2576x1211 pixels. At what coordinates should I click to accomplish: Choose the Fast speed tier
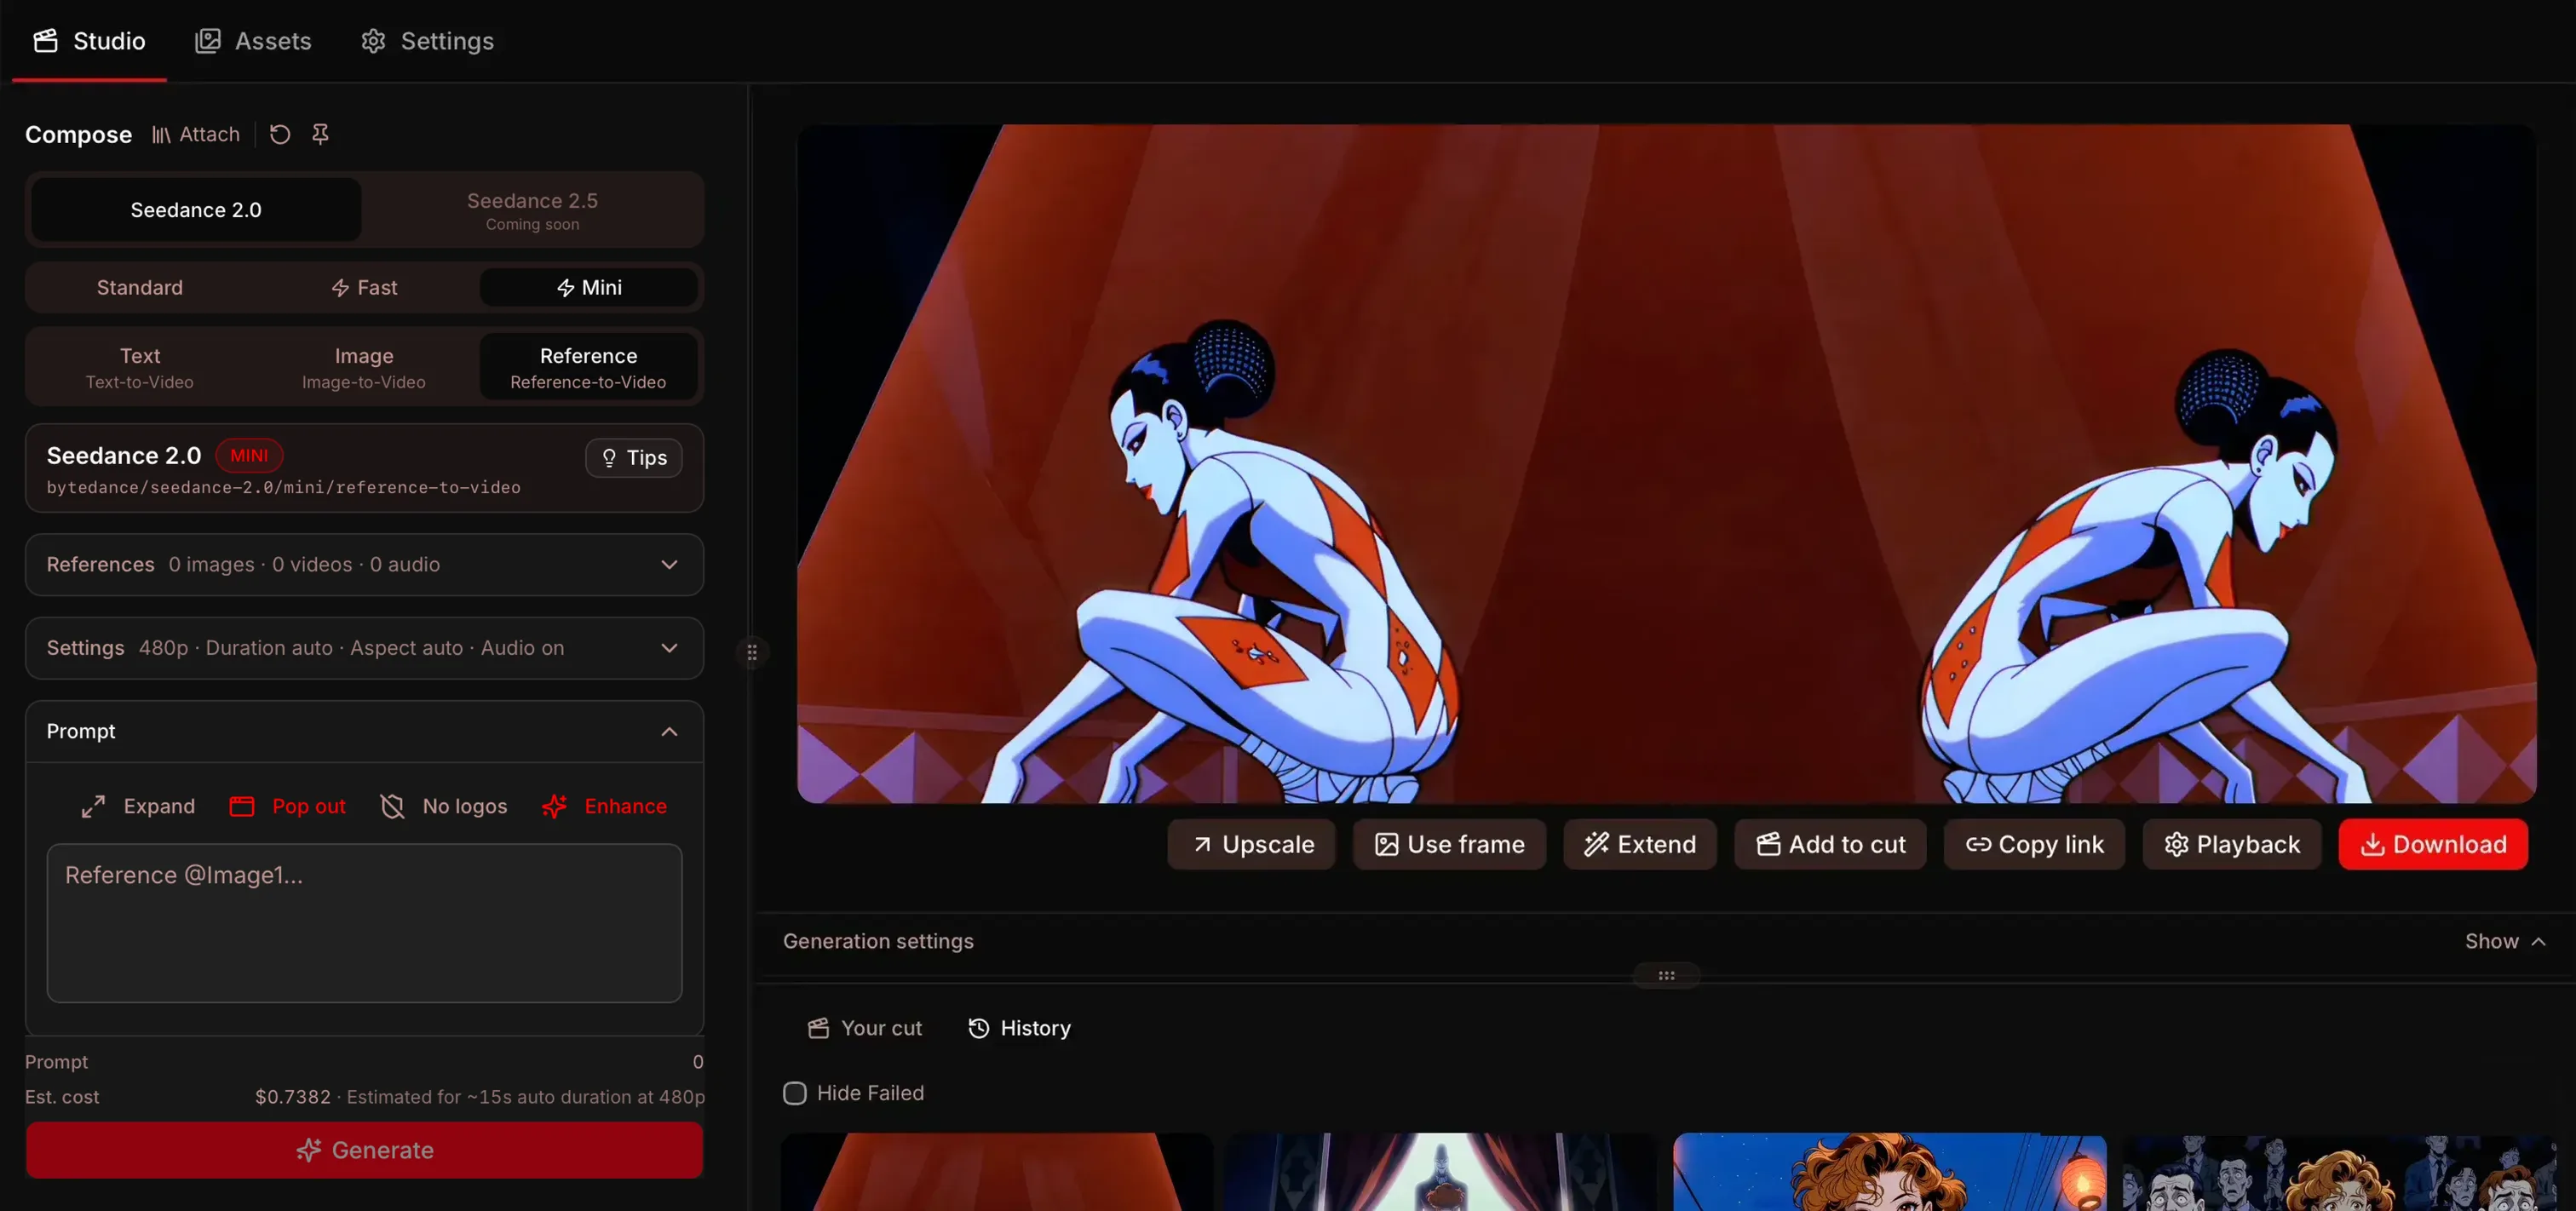[x=364, y=288]
